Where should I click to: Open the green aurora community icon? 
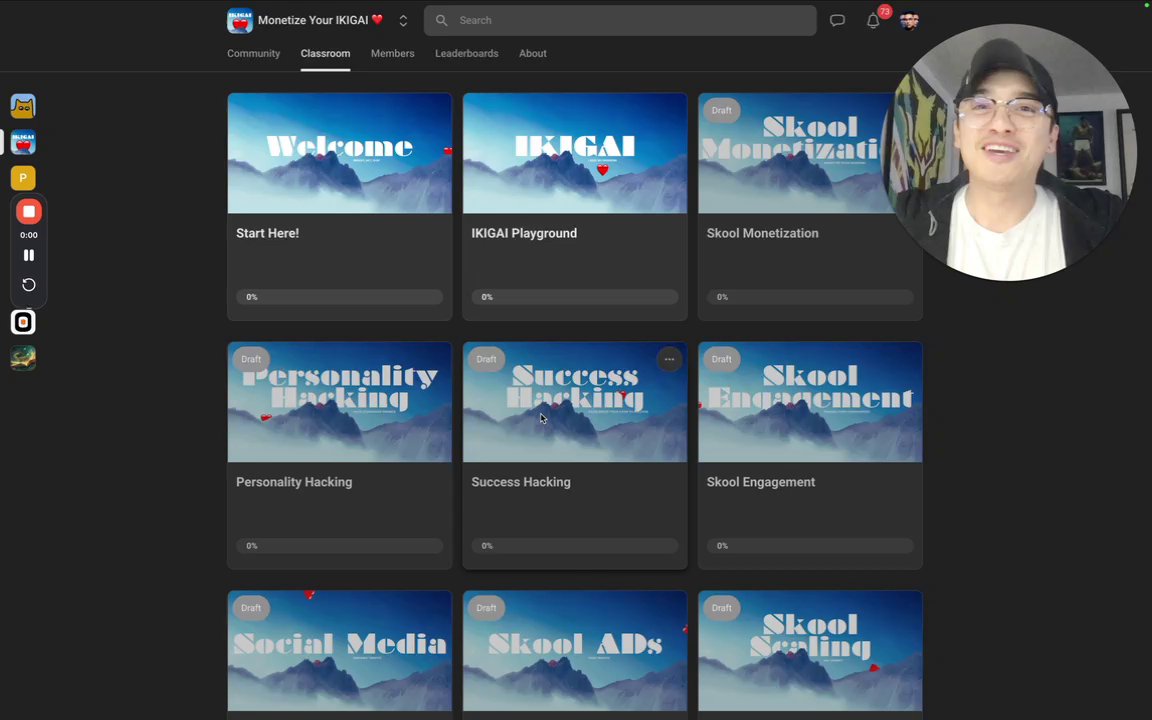(x=23, y=358)
